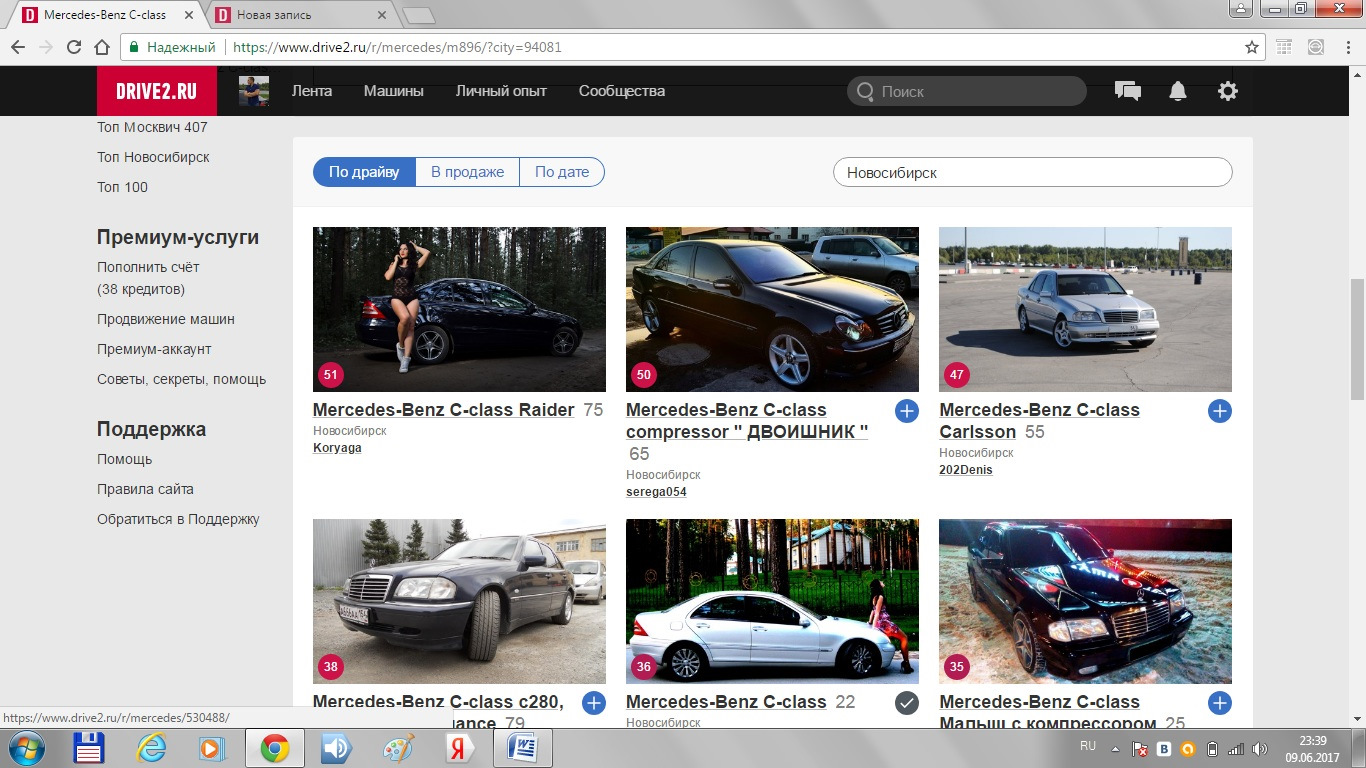Viewport: 1366px width, 768px height.
Task: Unfollow the checked Mercedes-Benz C-class 22 car
Action: coord(907,703)
